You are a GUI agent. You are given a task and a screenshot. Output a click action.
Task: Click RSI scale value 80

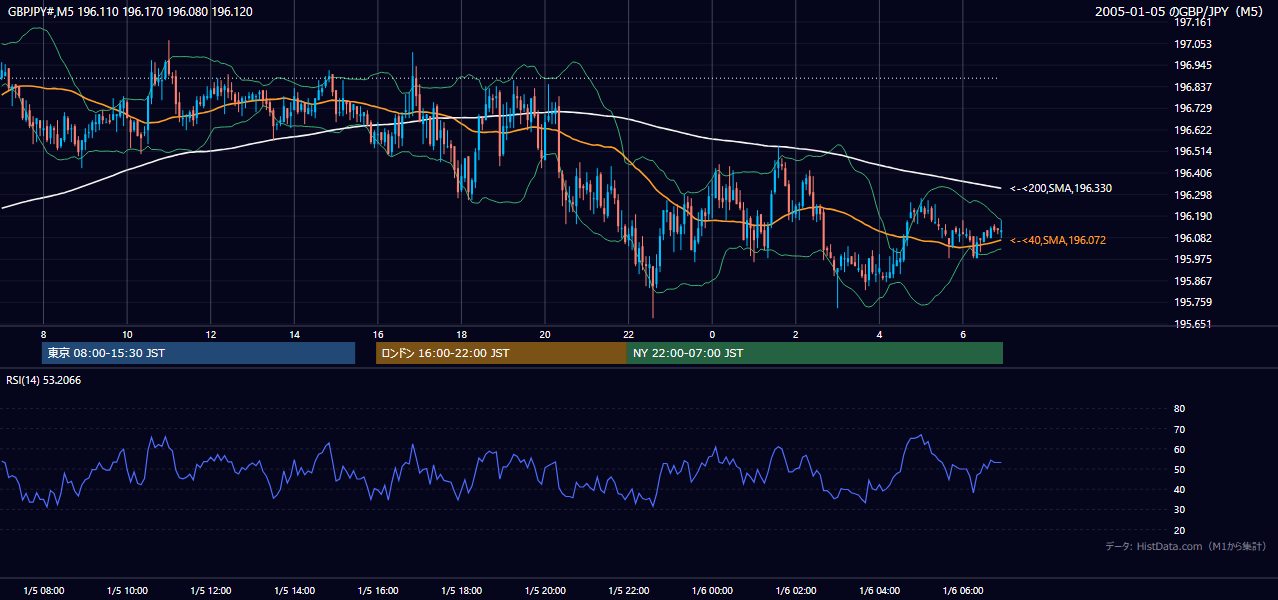pos(1179,409)
